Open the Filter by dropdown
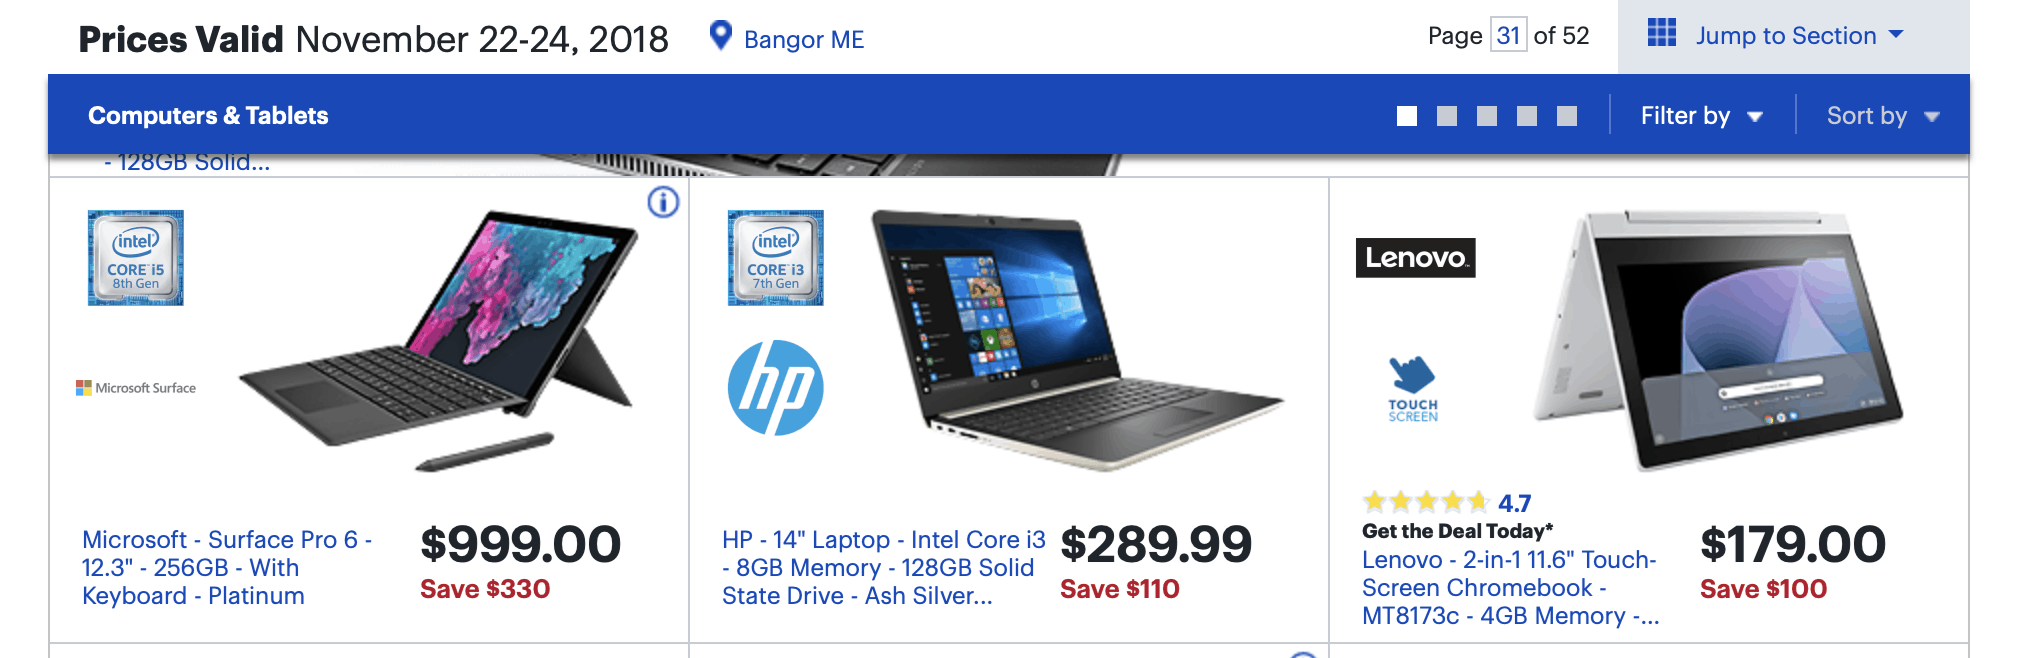Image resolution: width=2024 pixels, height=658 pixels. (1701, 116)
